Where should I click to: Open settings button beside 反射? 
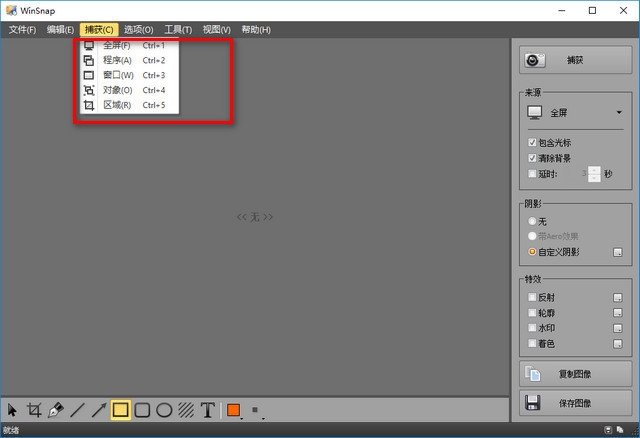pyautogui.click(x=618, y=298)
